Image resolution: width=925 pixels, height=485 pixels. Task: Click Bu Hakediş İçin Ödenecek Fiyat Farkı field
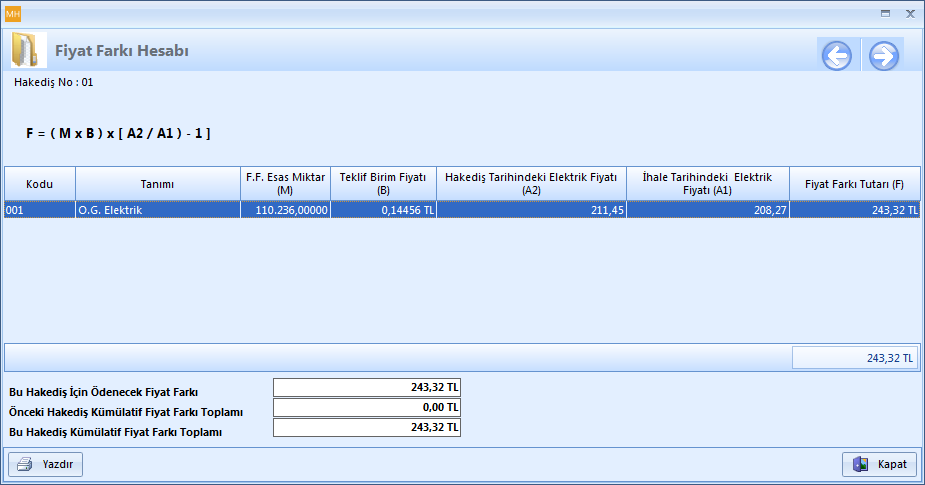pos(367,388)
